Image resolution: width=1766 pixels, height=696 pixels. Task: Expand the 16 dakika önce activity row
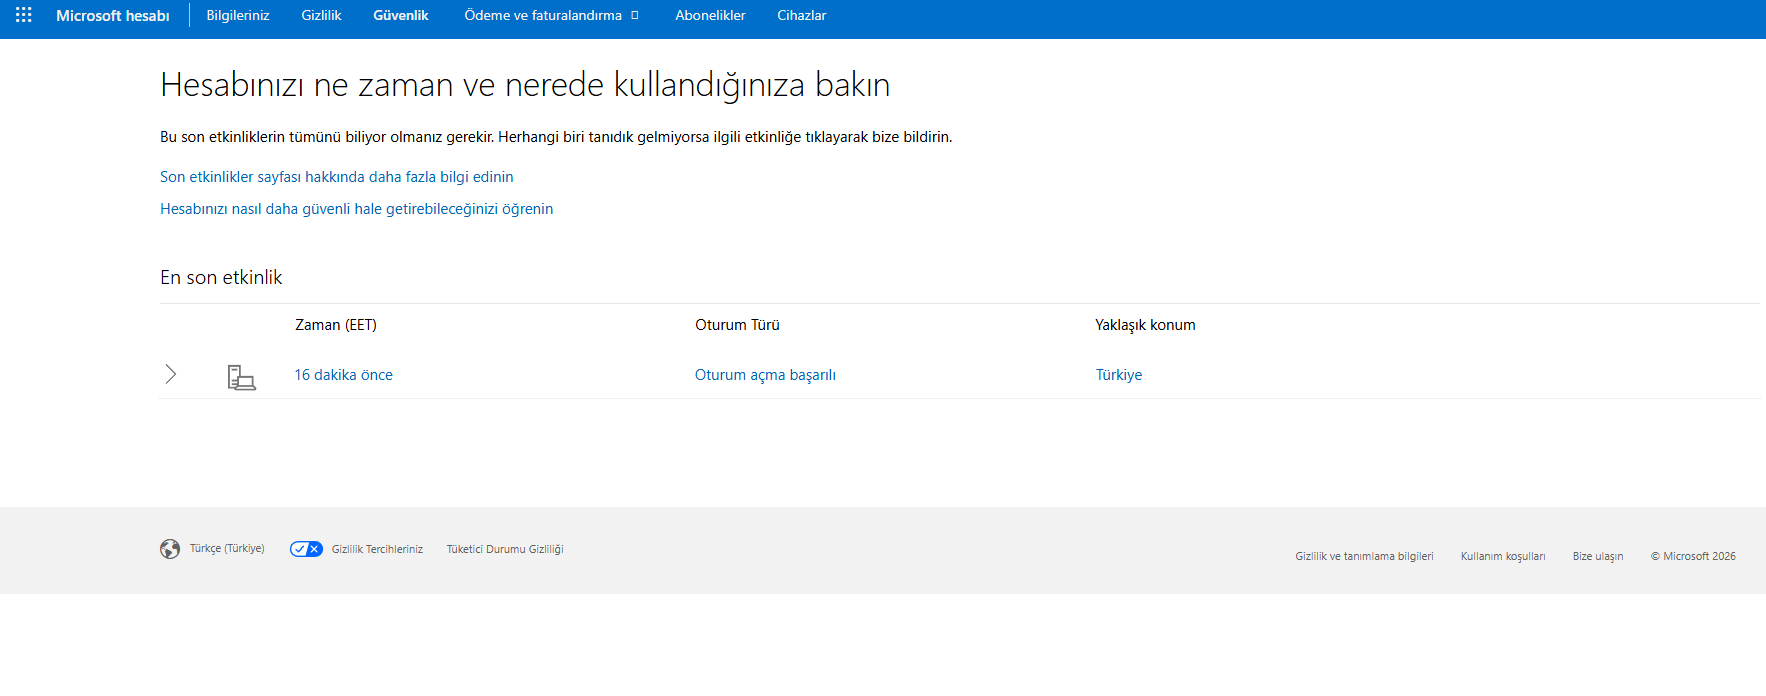[x=171, y=374]
